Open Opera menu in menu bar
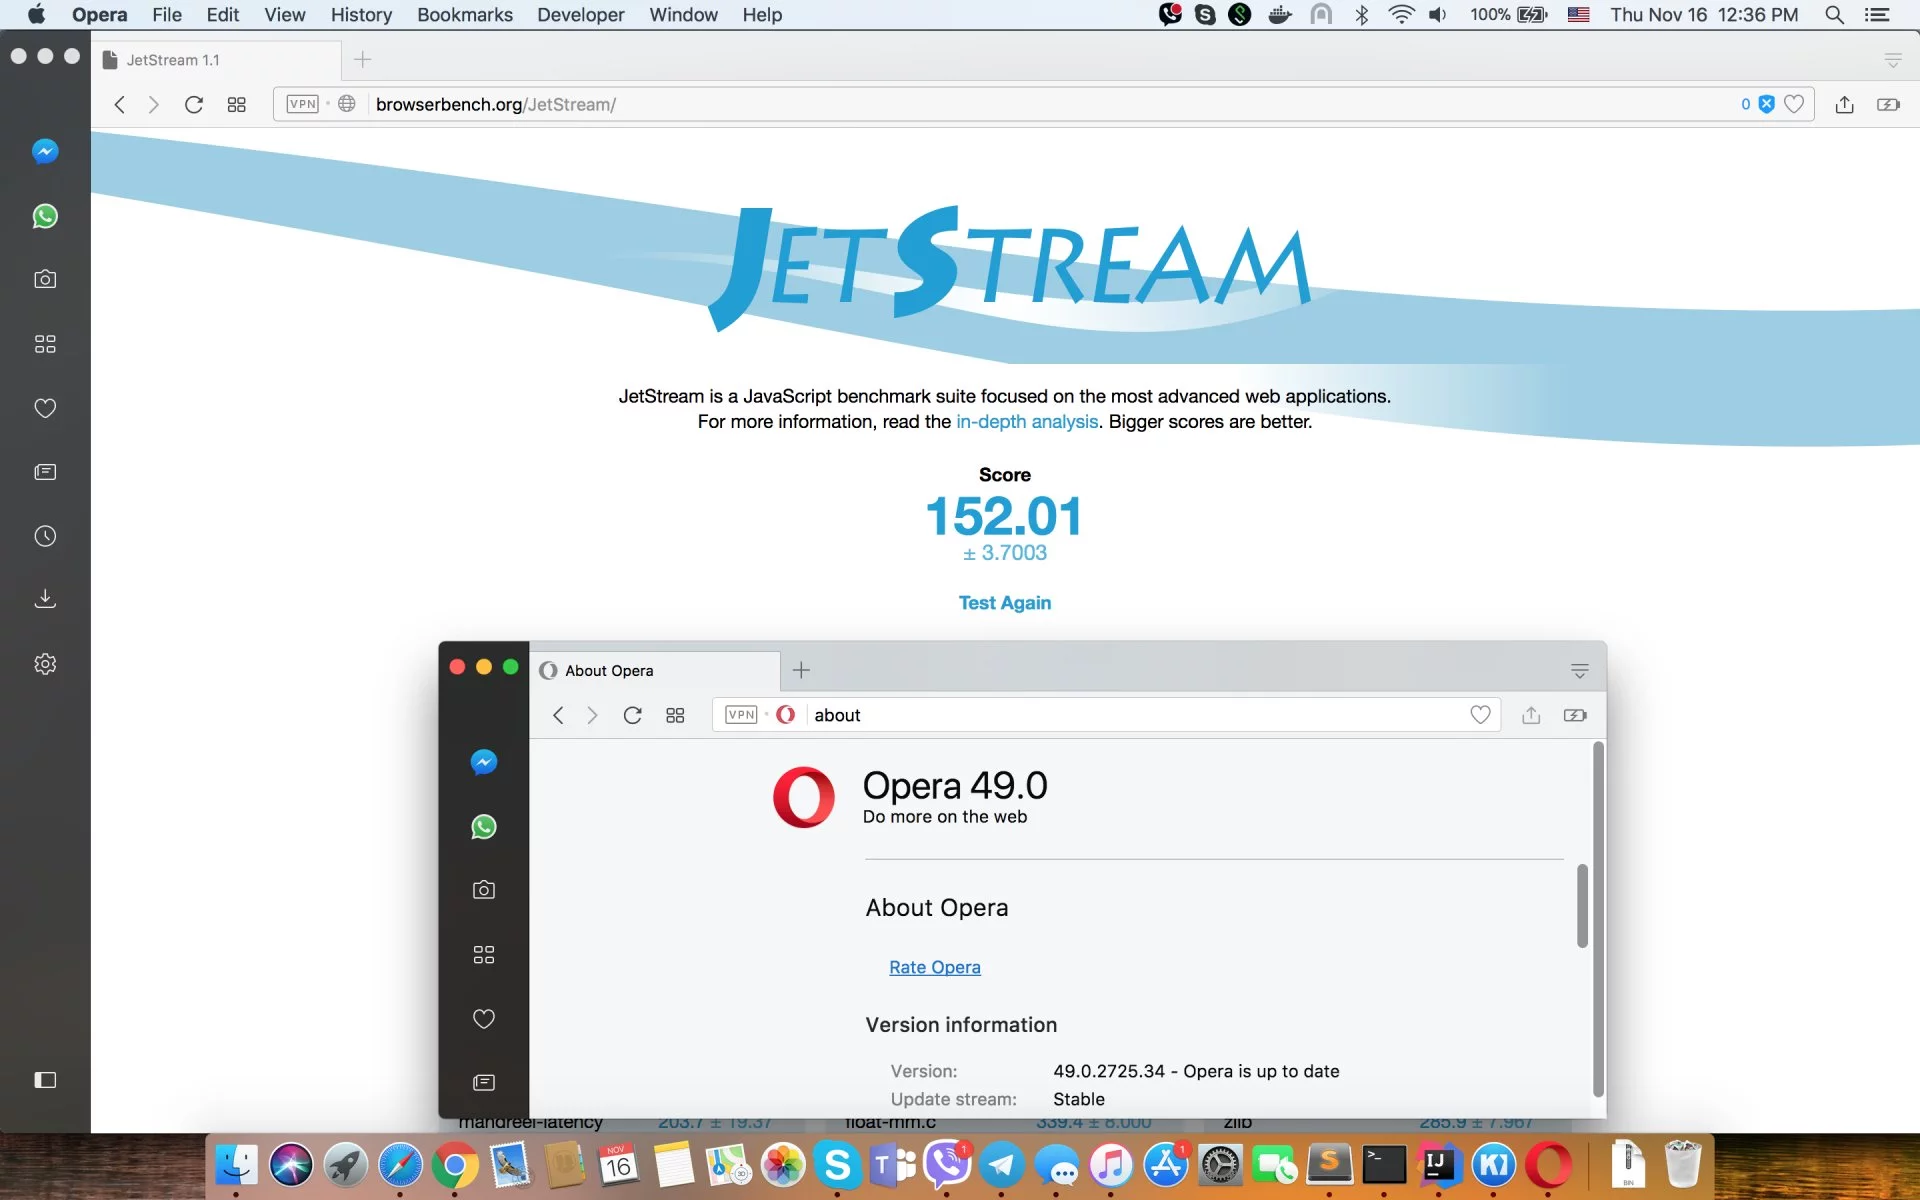The width and height of the screenshot is (1920, 1200). point(99,15)
